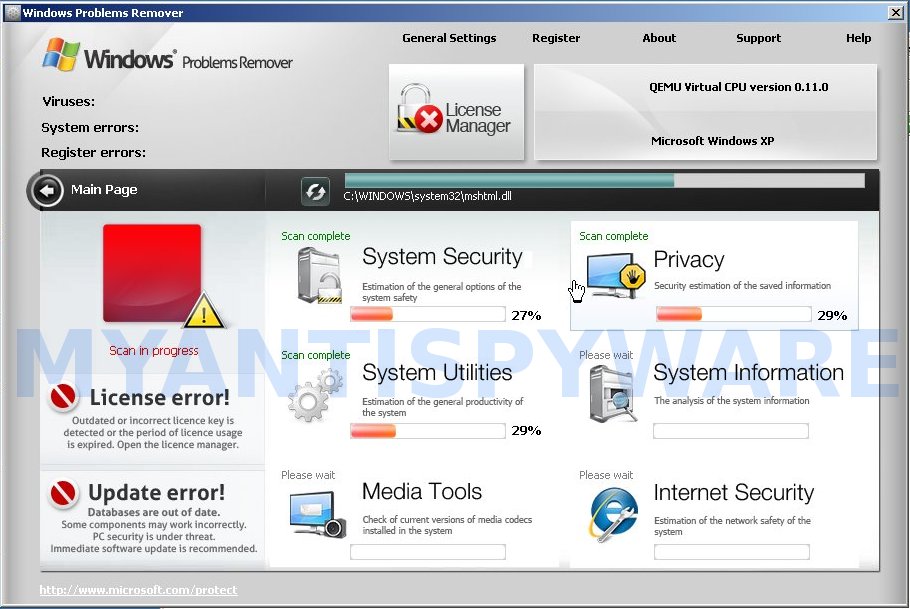Click the Privacy monitor hand icon

point(615,275)
